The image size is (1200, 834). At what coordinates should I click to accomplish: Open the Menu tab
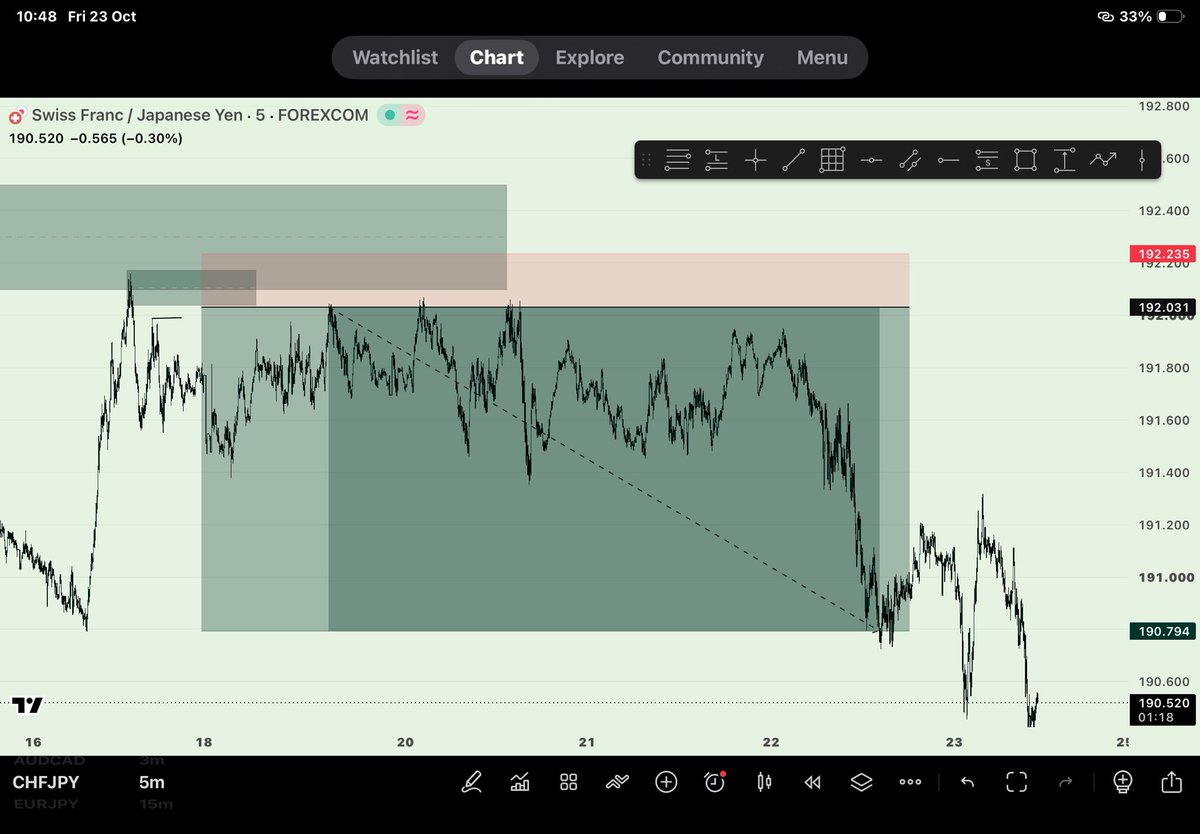click(822, 58)
